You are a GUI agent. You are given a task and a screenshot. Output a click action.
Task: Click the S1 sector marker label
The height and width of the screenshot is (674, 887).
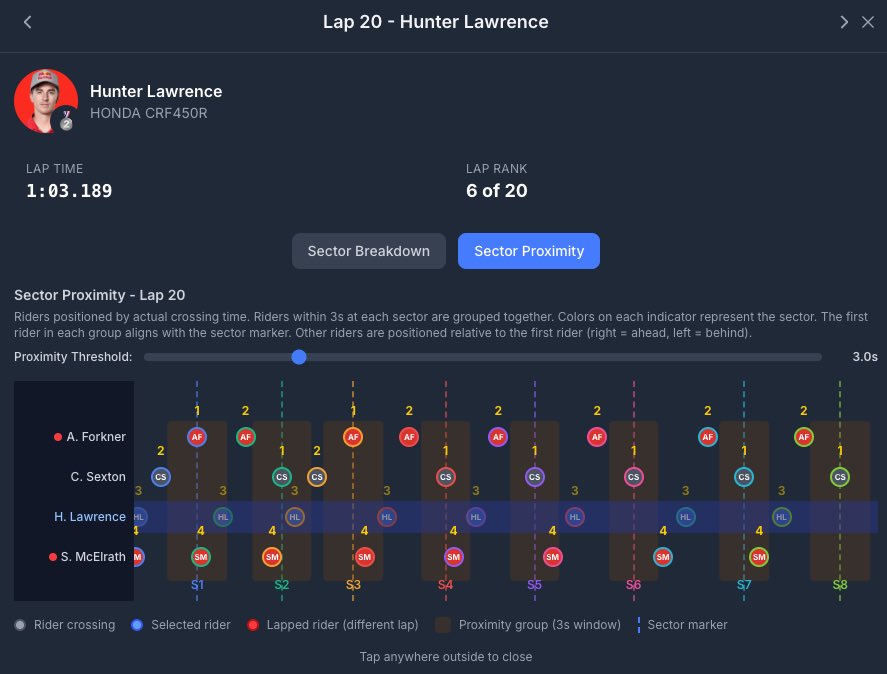197,585
